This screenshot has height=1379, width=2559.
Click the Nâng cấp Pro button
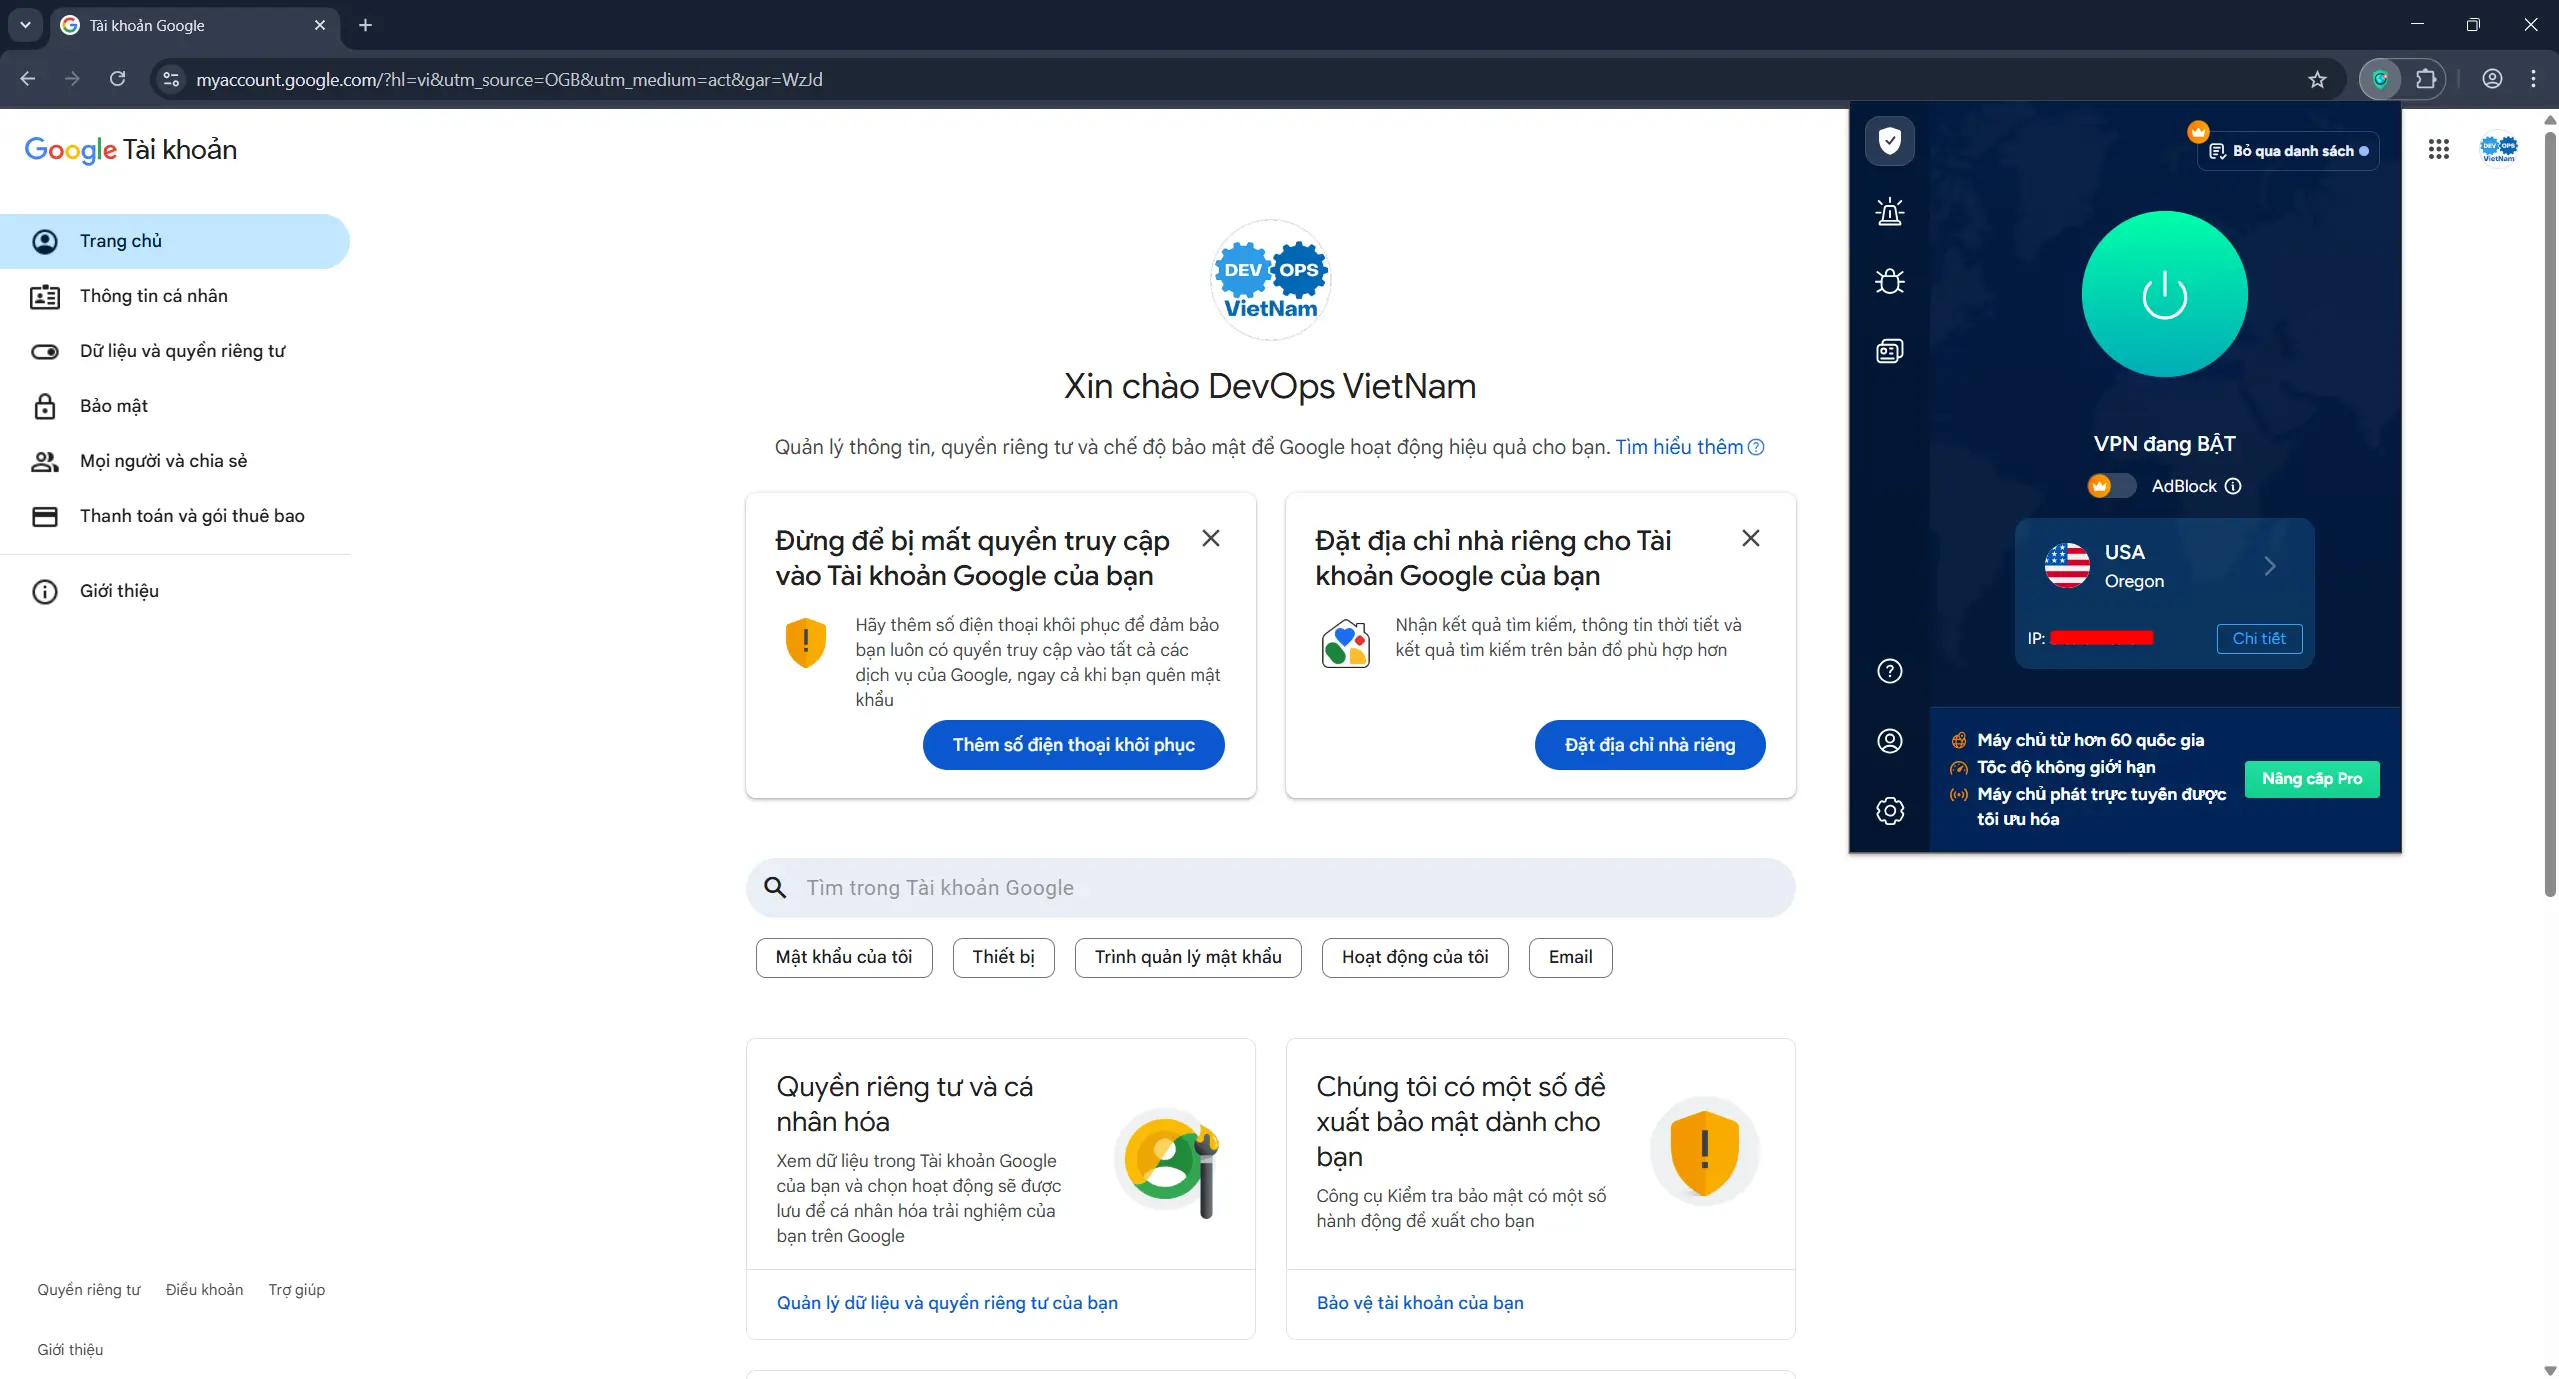[2312, 779]
